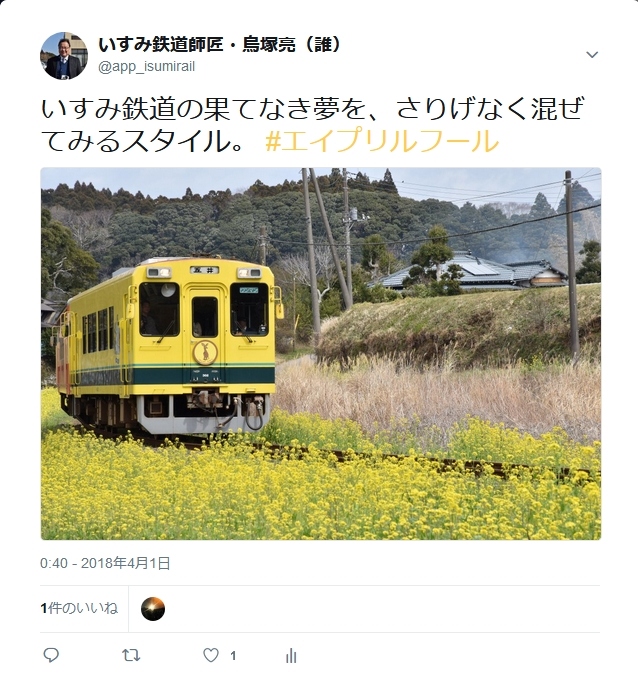Select the tweet text いすみ鉄道の果てなき夢を

point(203,108)
